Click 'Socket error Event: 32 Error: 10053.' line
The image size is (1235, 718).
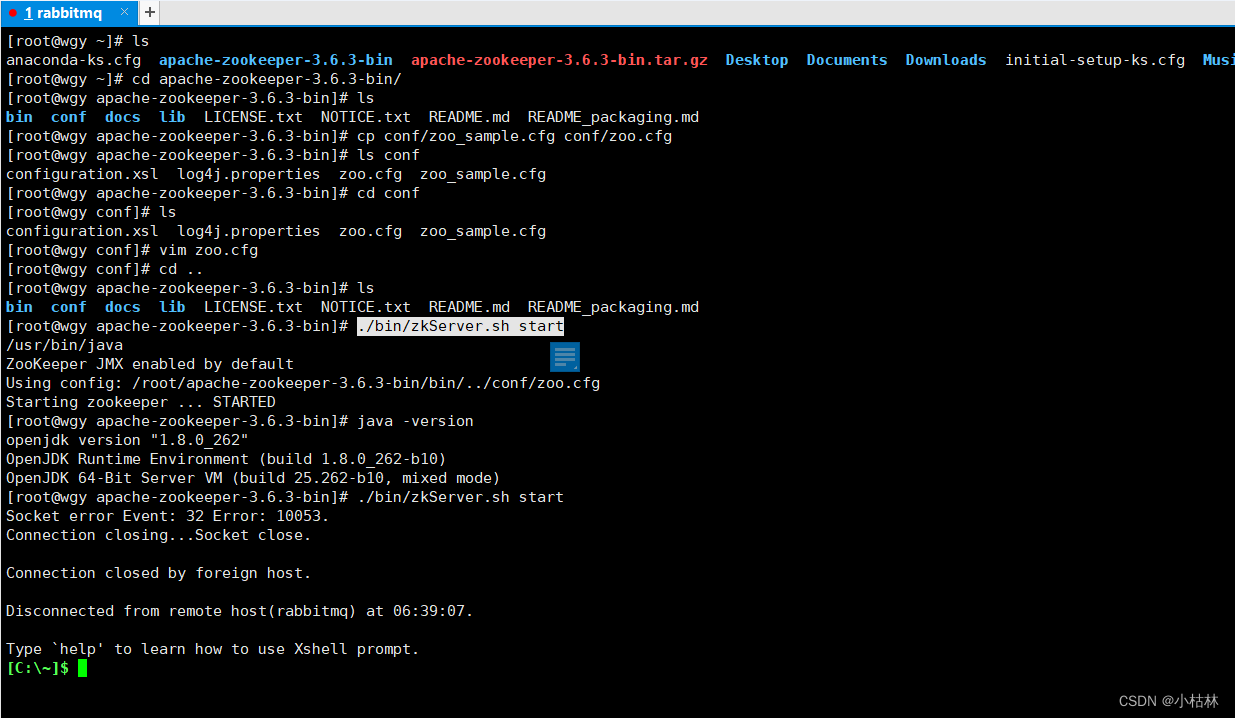[x=168, y=516]
